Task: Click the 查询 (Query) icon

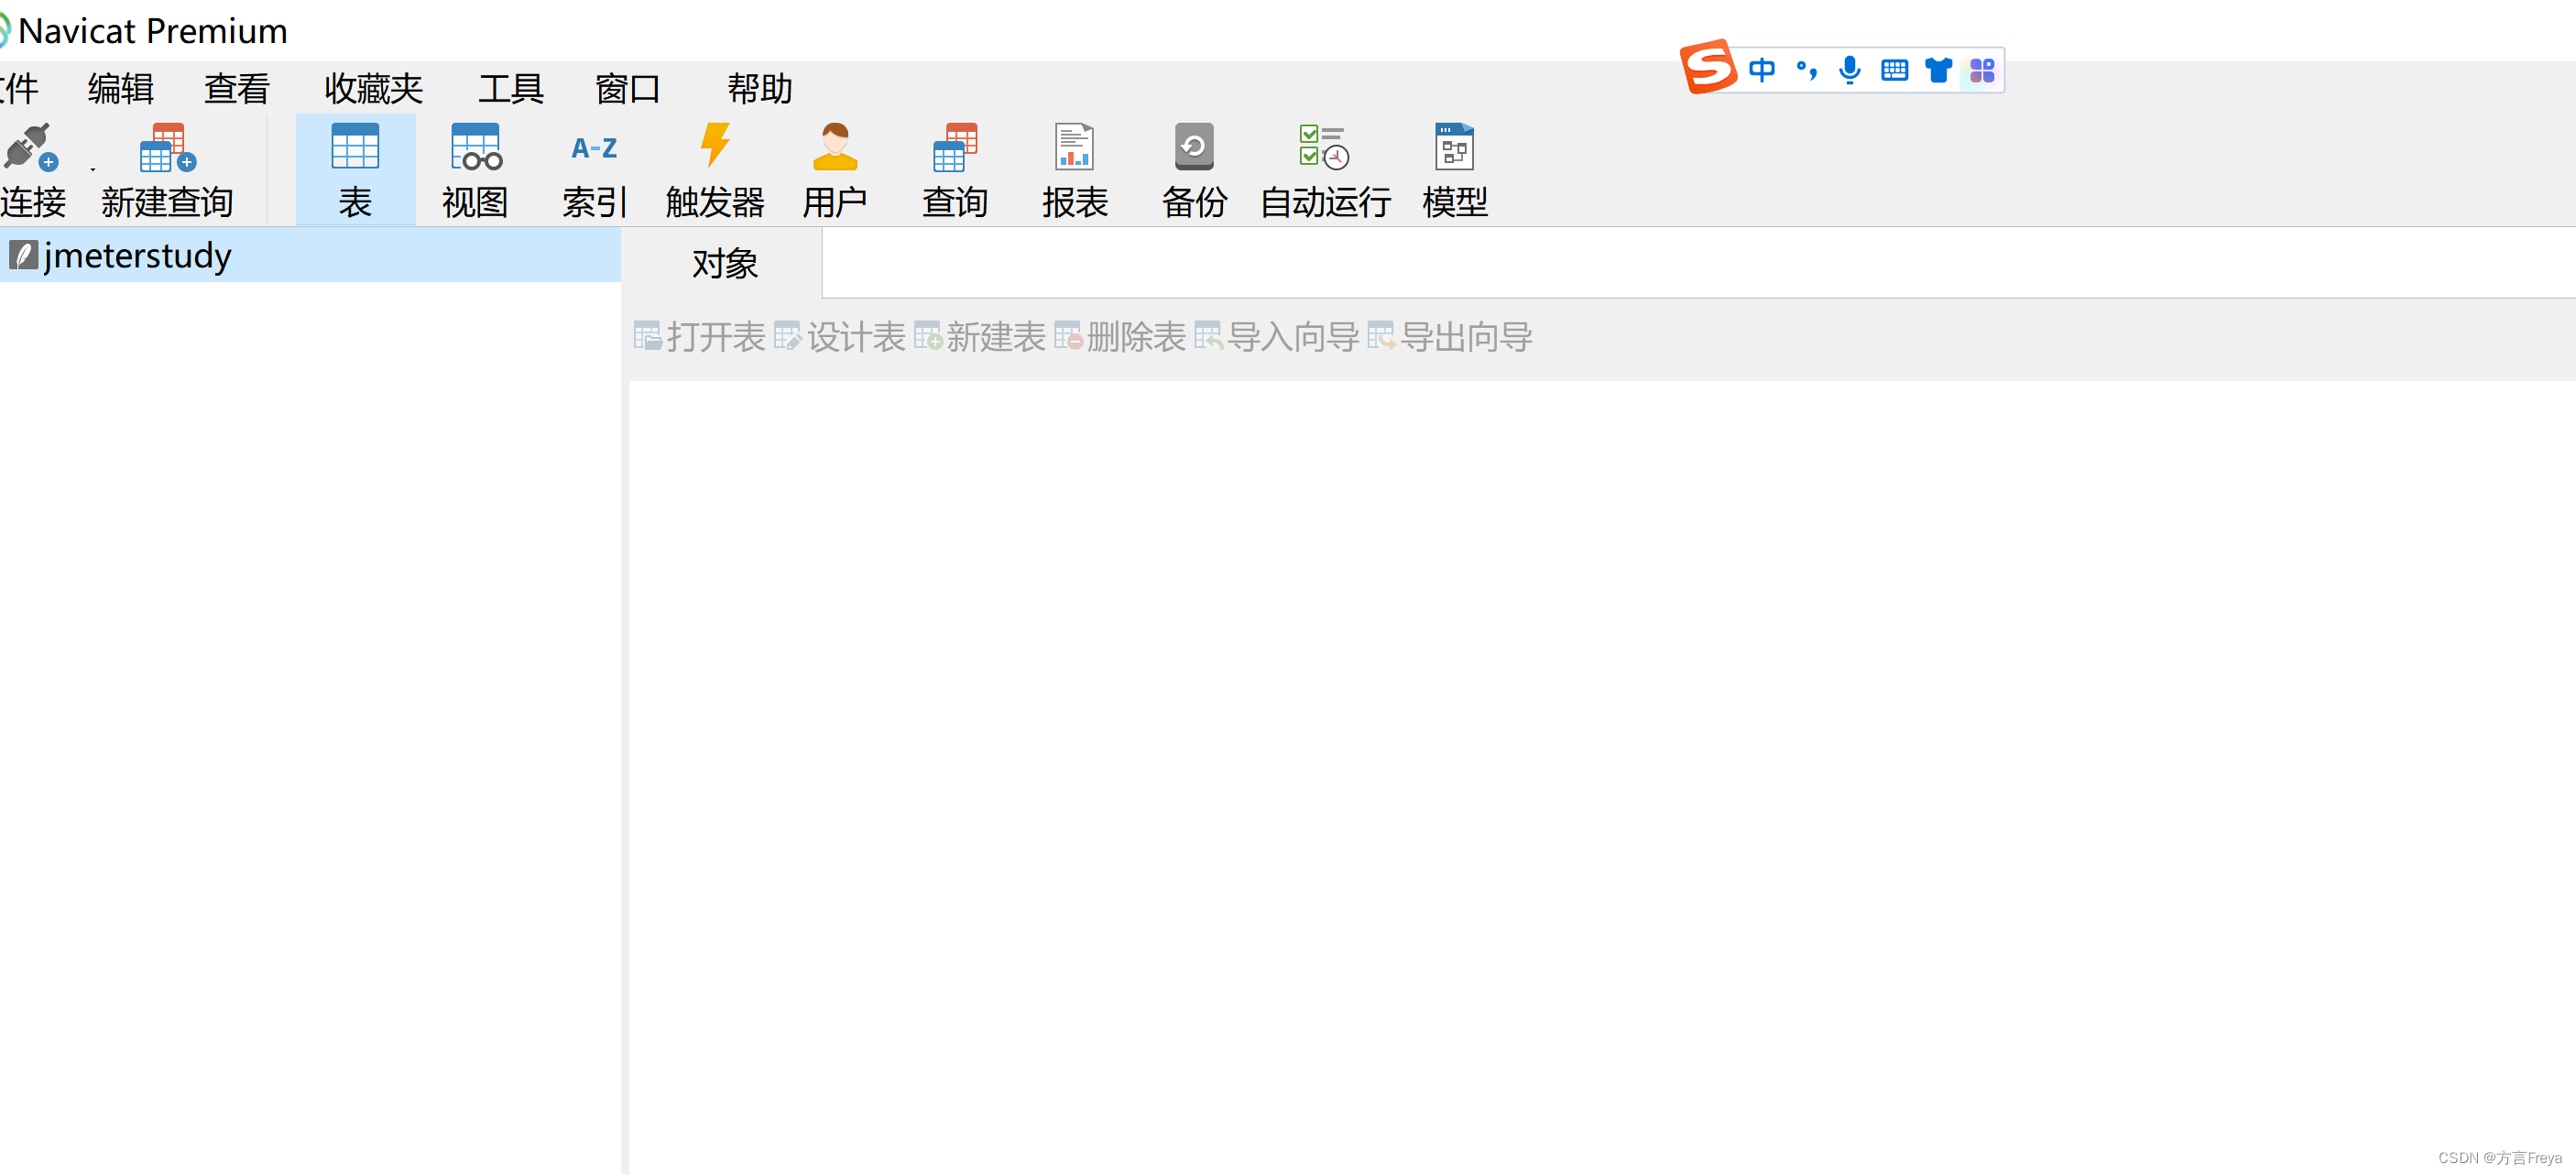Action: tap(953, 168)
